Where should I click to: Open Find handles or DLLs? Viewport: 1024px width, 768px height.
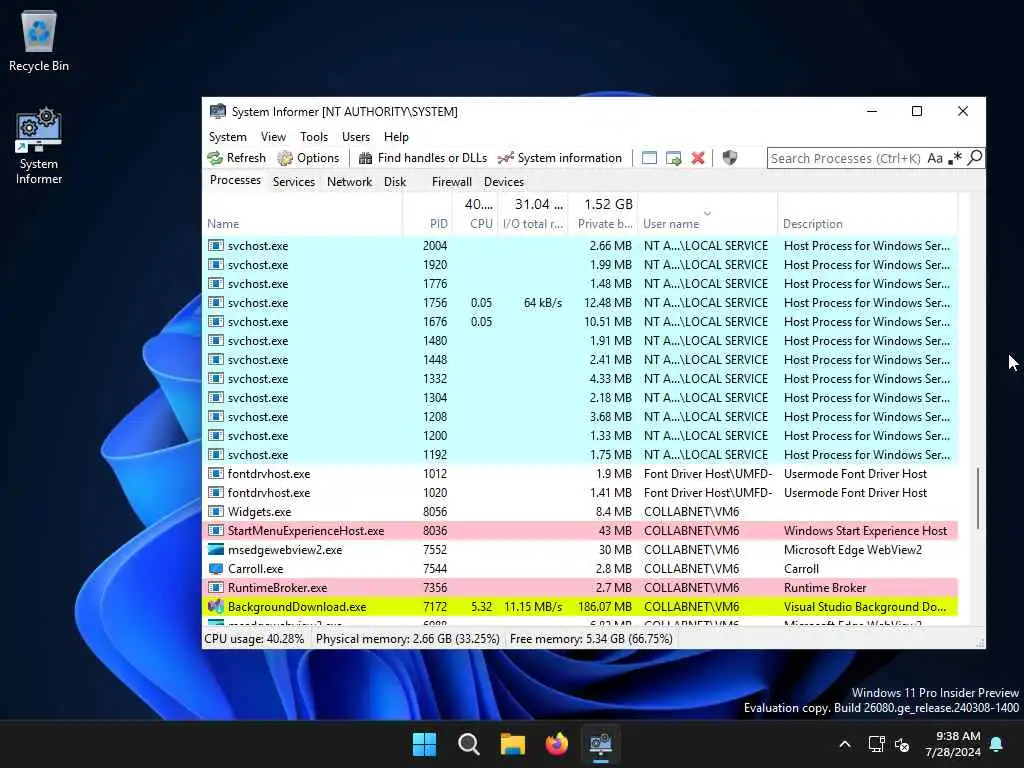click(423, 158)
